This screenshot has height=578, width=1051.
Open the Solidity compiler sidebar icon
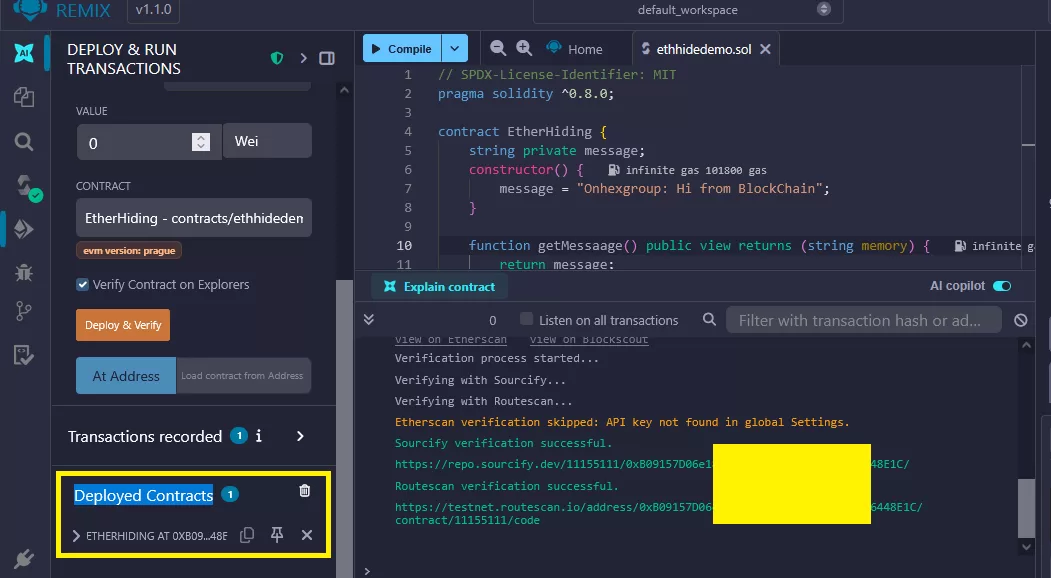pyautogui.click(x=24, y=185)
